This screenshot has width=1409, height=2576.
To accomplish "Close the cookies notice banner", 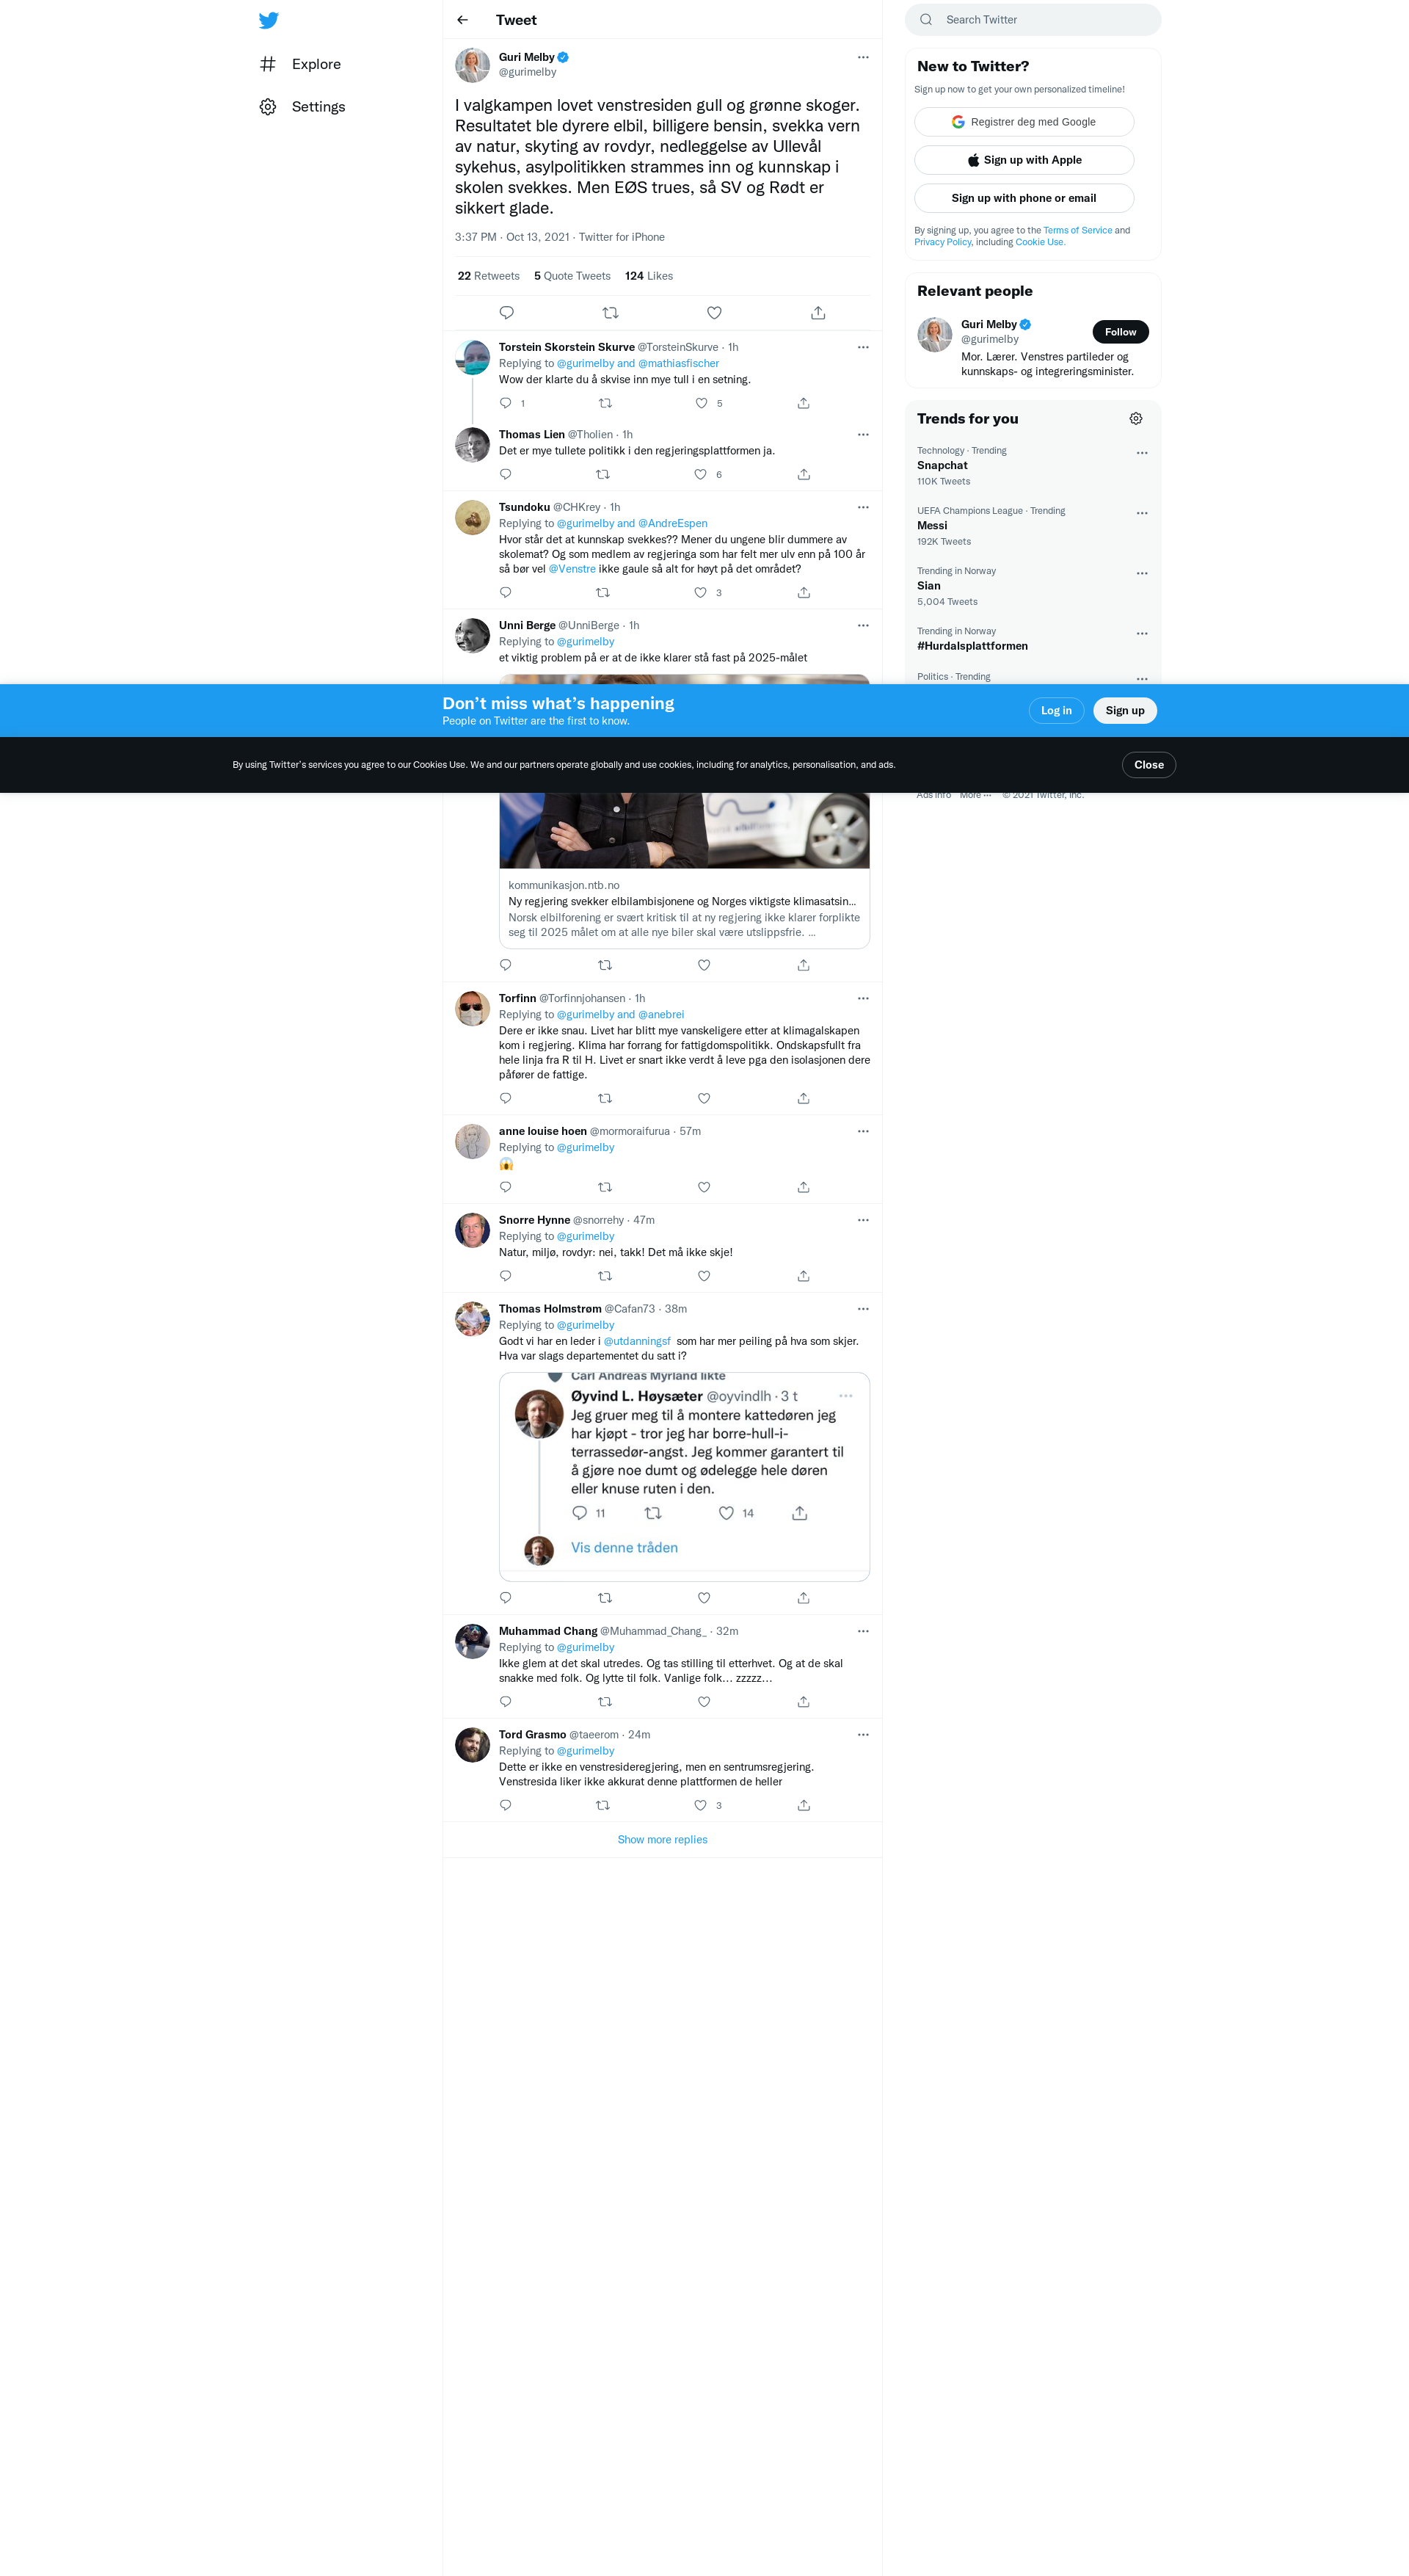I will point(1148,765).
